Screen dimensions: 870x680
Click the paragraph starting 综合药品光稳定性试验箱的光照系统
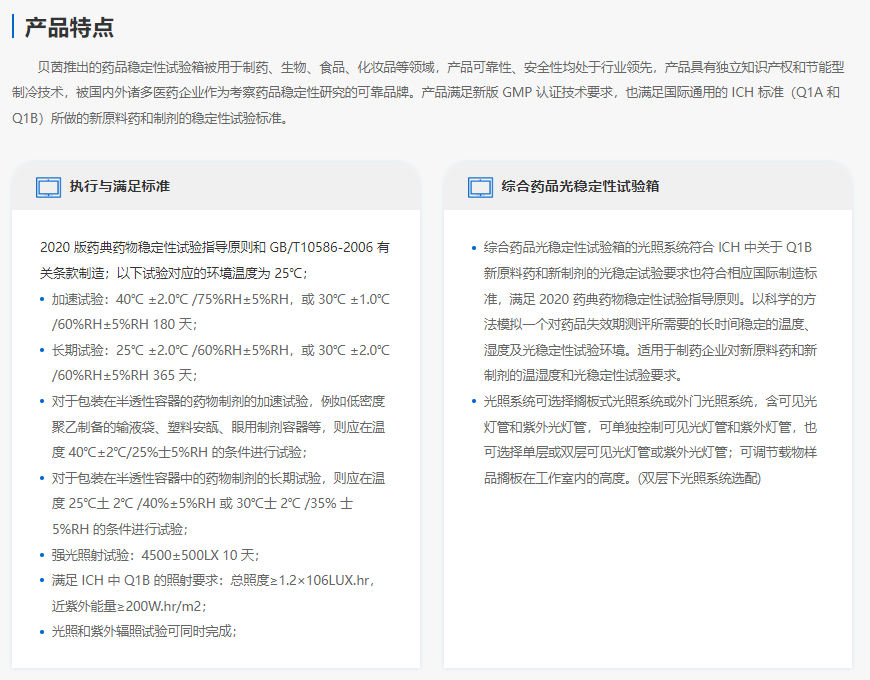click(650, 310)
